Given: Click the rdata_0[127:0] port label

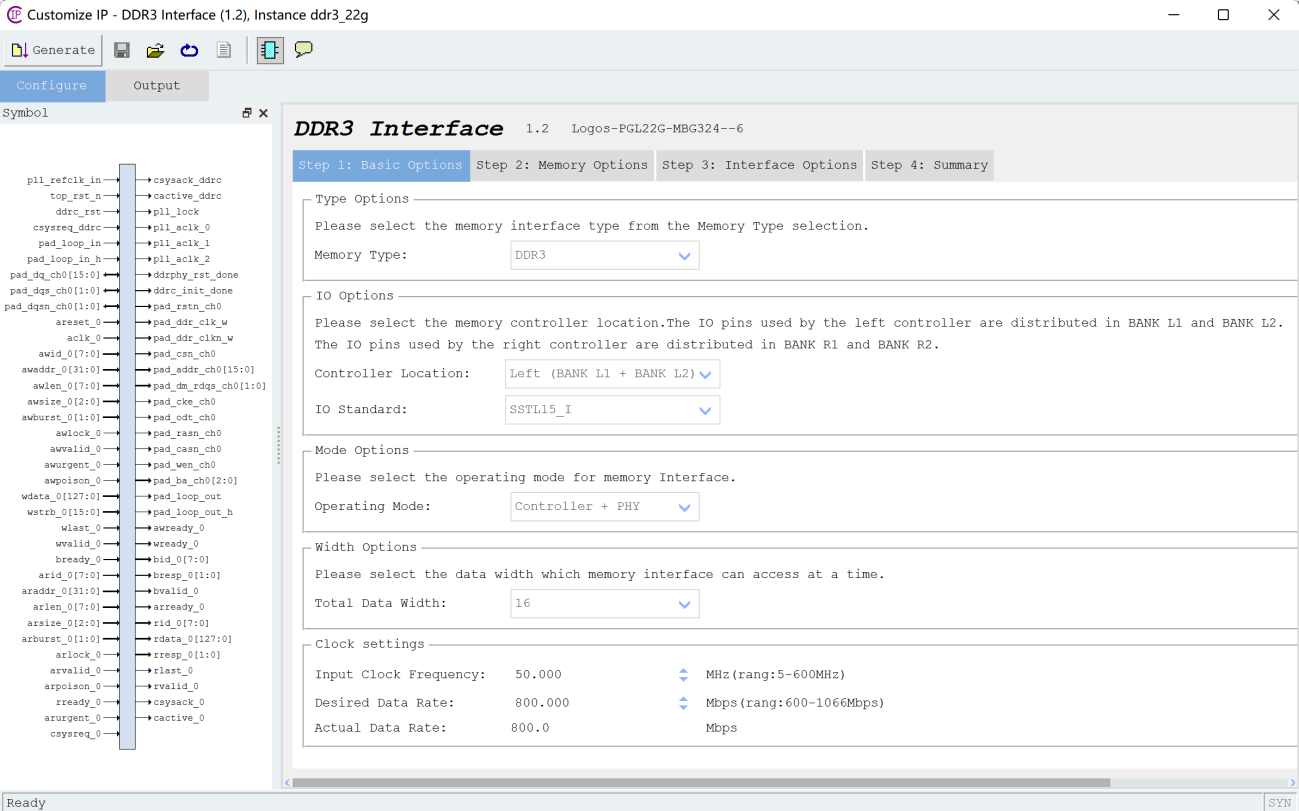Looking at the screenshot, I should coord(193,639).
